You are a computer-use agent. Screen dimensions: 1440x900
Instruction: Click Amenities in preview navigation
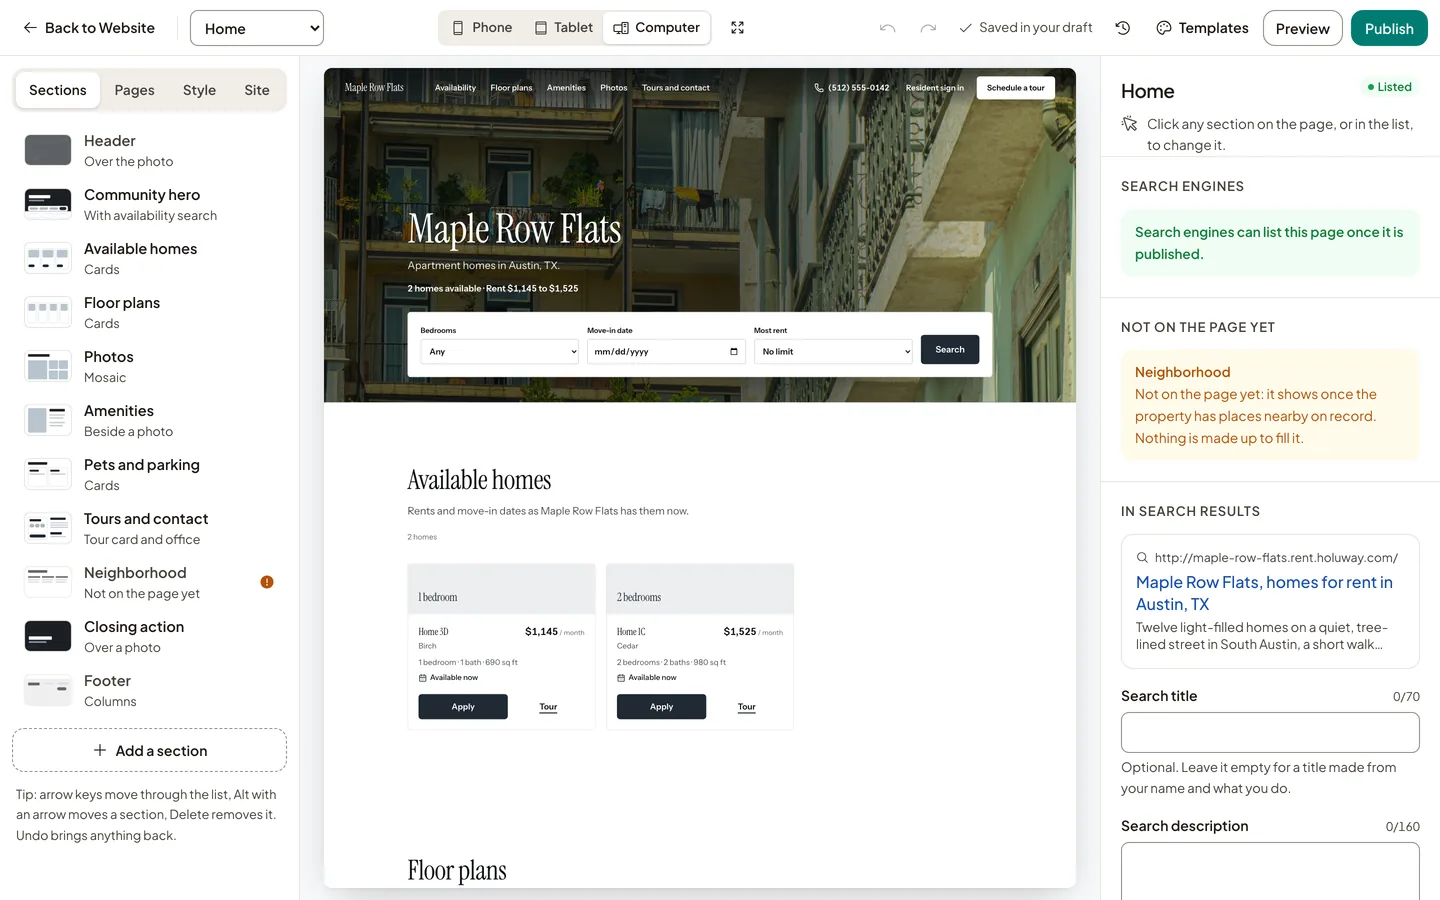pyautogui.click(x=566, y=88)
